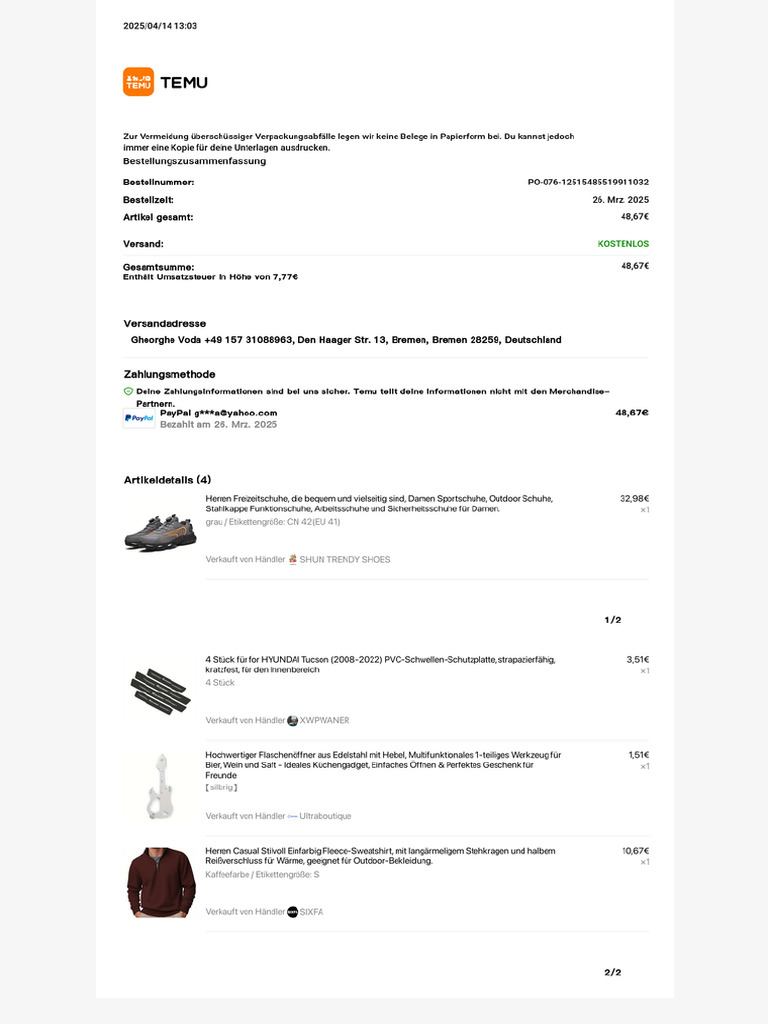The height and width of the screenshot is (1024, 768).
Task: Click the SHUN TRENDY SHOES merchant icon
Action: coord(293,559)
